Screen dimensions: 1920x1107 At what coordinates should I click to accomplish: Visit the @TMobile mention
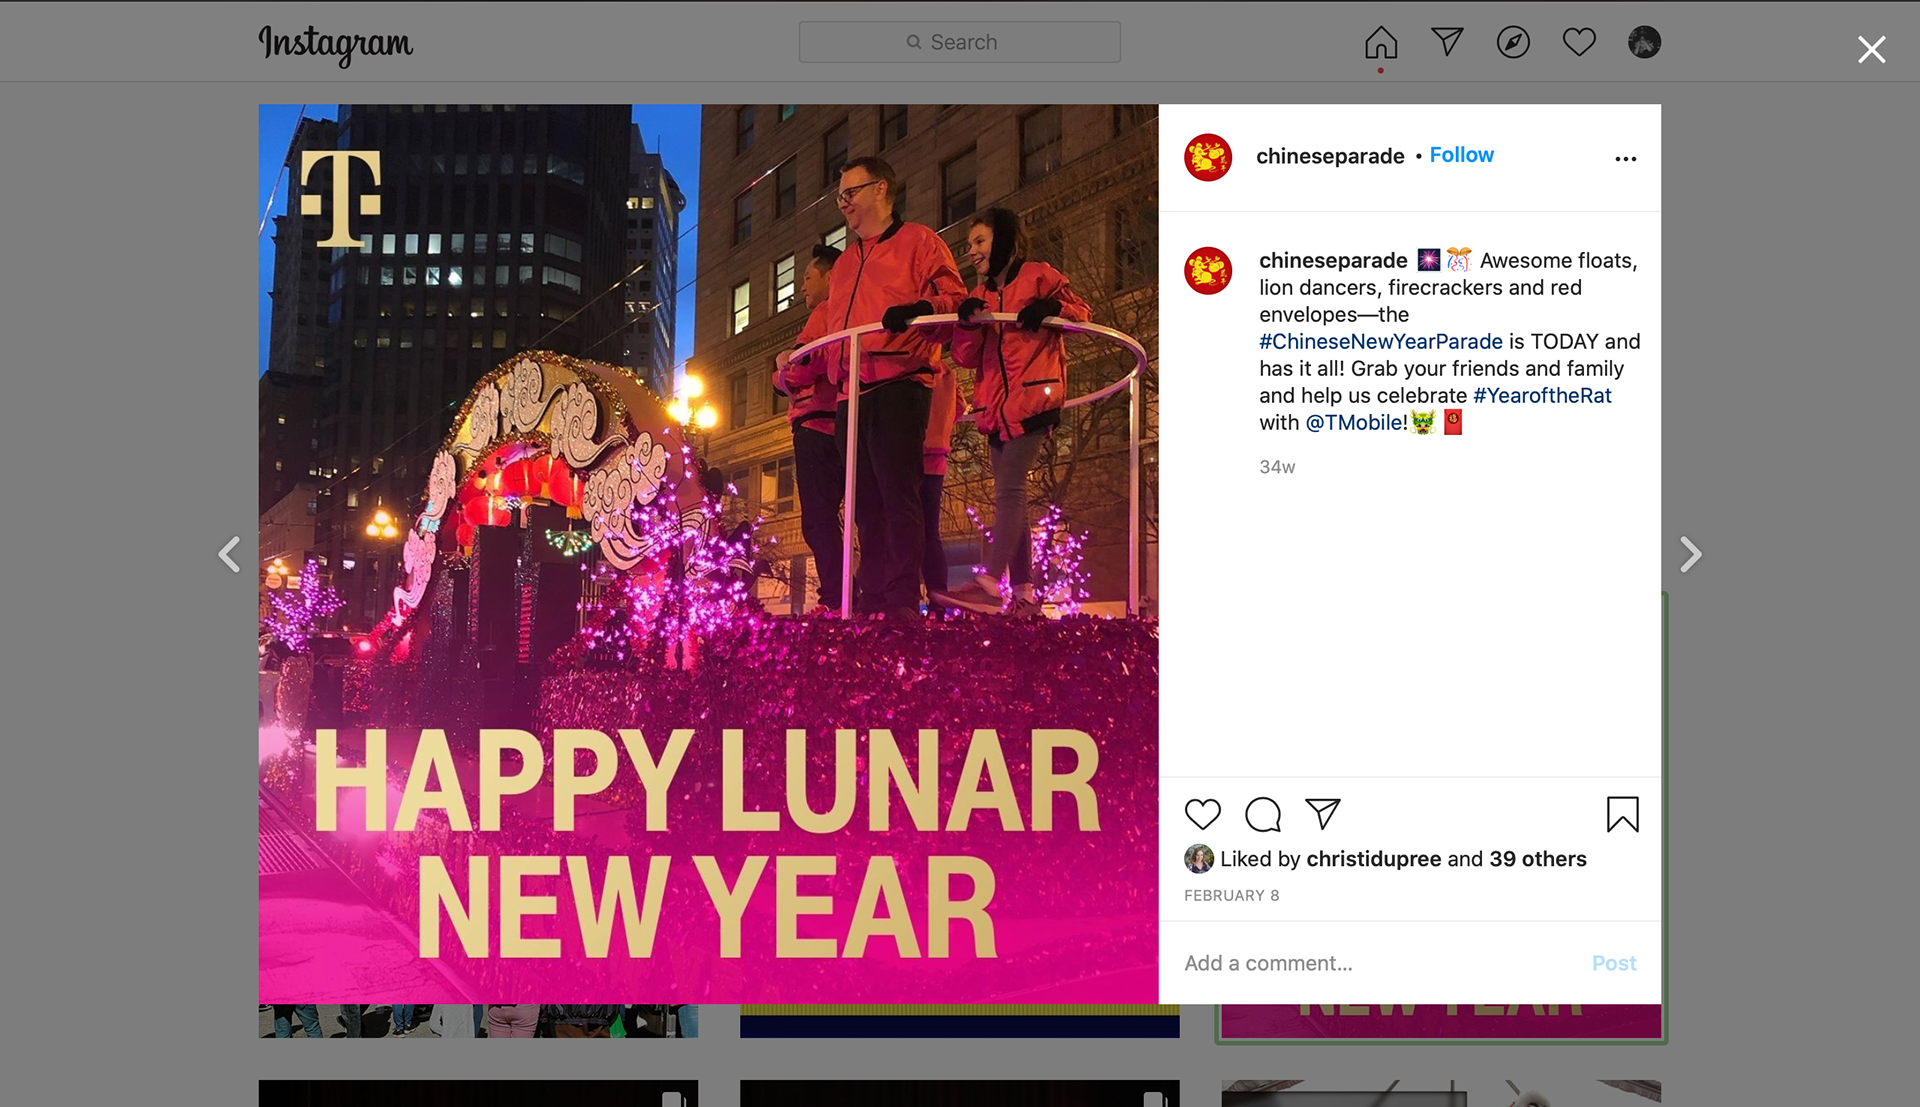tap(1353, 423)
